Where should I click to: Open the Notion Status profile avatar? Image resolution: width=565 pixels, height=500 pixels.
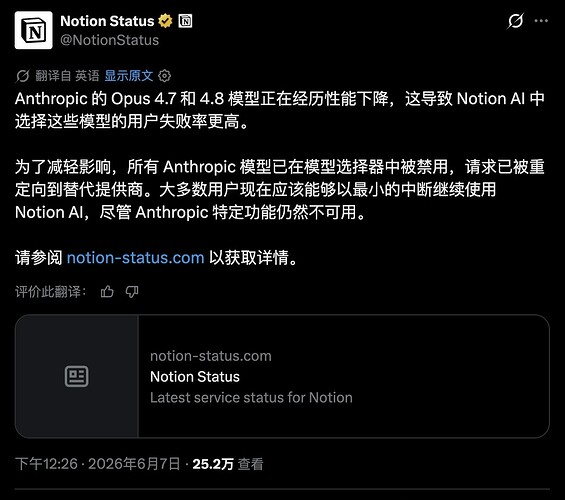[x=34, y=30]
